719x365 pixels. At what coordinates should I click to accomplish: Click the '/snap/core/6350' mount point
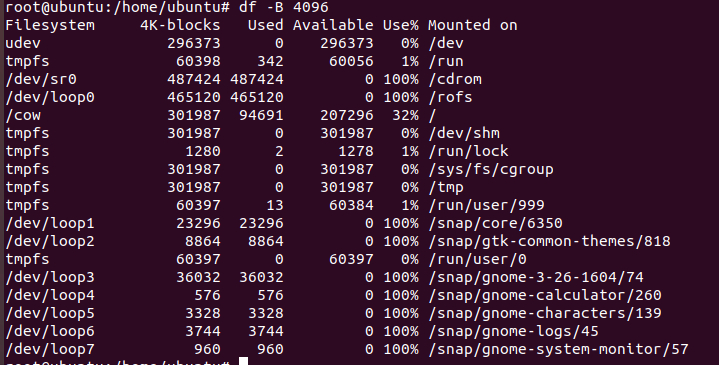pos(495,223)
